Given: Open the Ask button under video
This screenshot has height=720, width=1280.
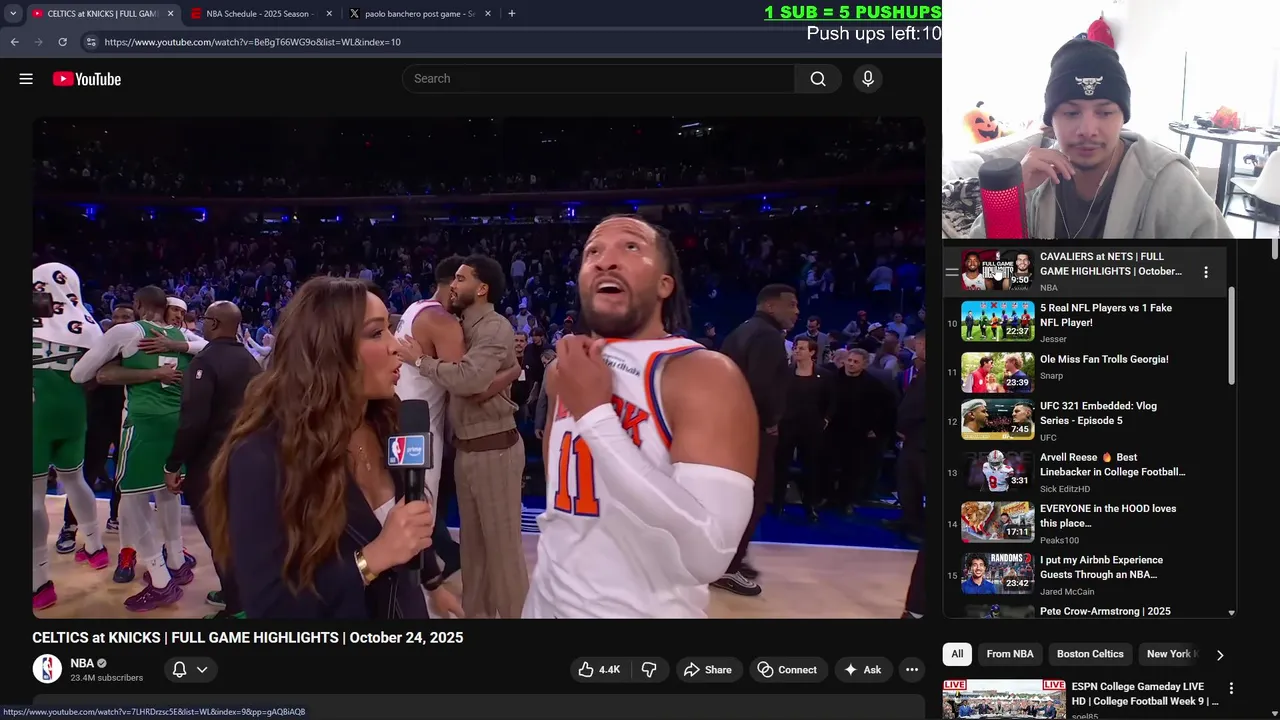Looking at the screenshot, I should tap(862, 670).
